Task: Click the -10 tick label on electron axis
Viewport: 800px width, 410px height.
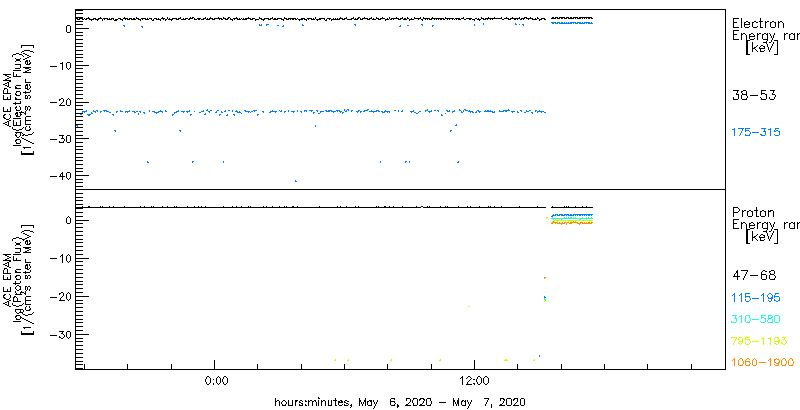Action: (60, 66)
